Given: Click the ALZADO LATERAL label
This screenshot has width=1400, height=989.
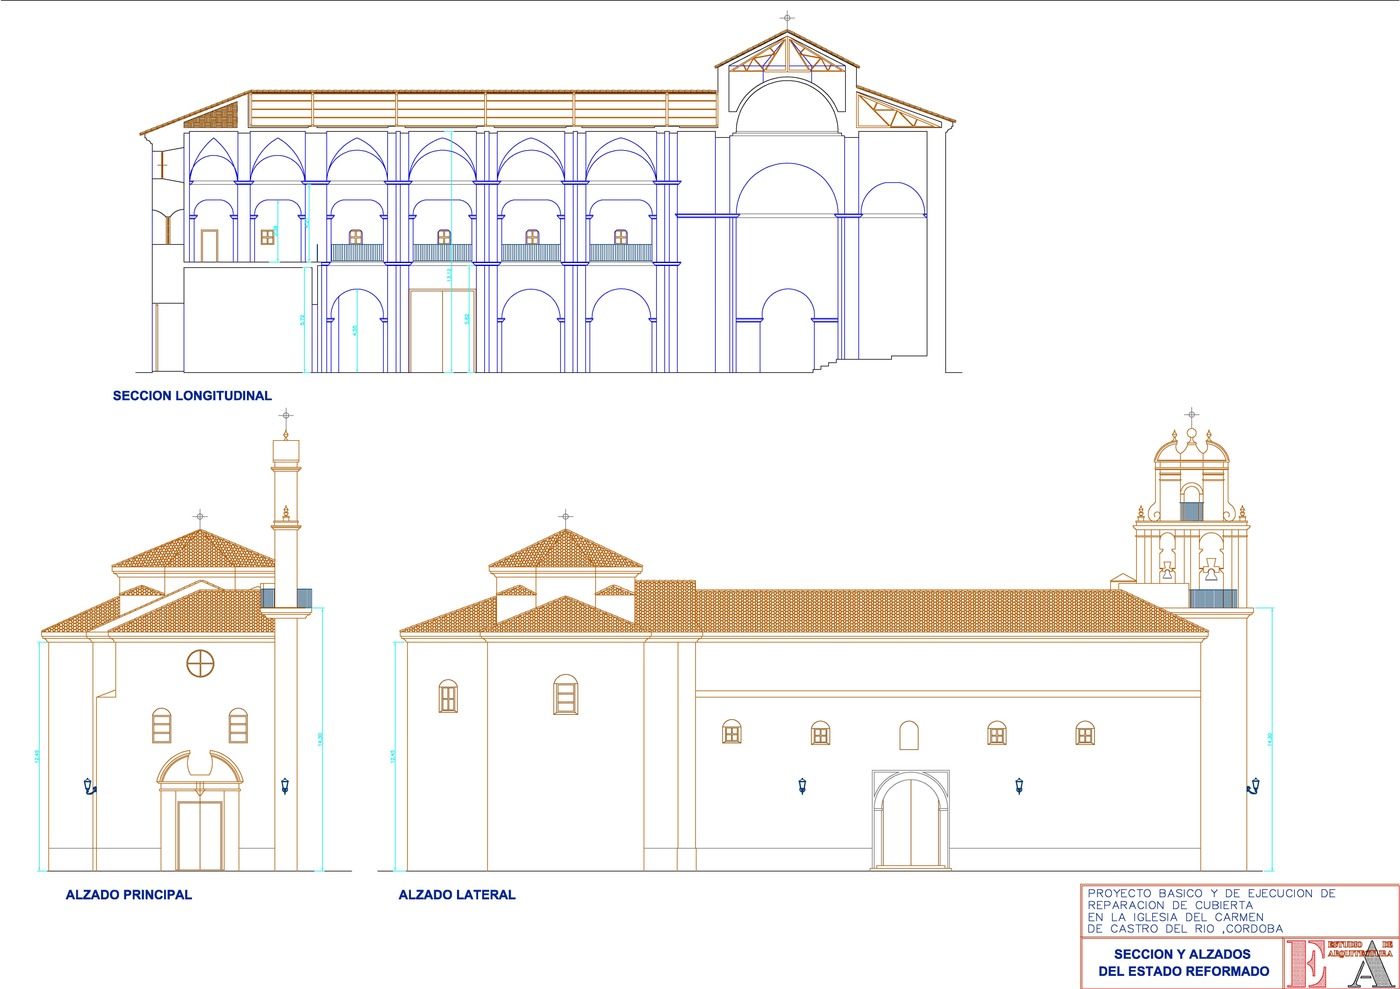Looking at the screenshot, I should pyautogui.click(x=457, y=895).
